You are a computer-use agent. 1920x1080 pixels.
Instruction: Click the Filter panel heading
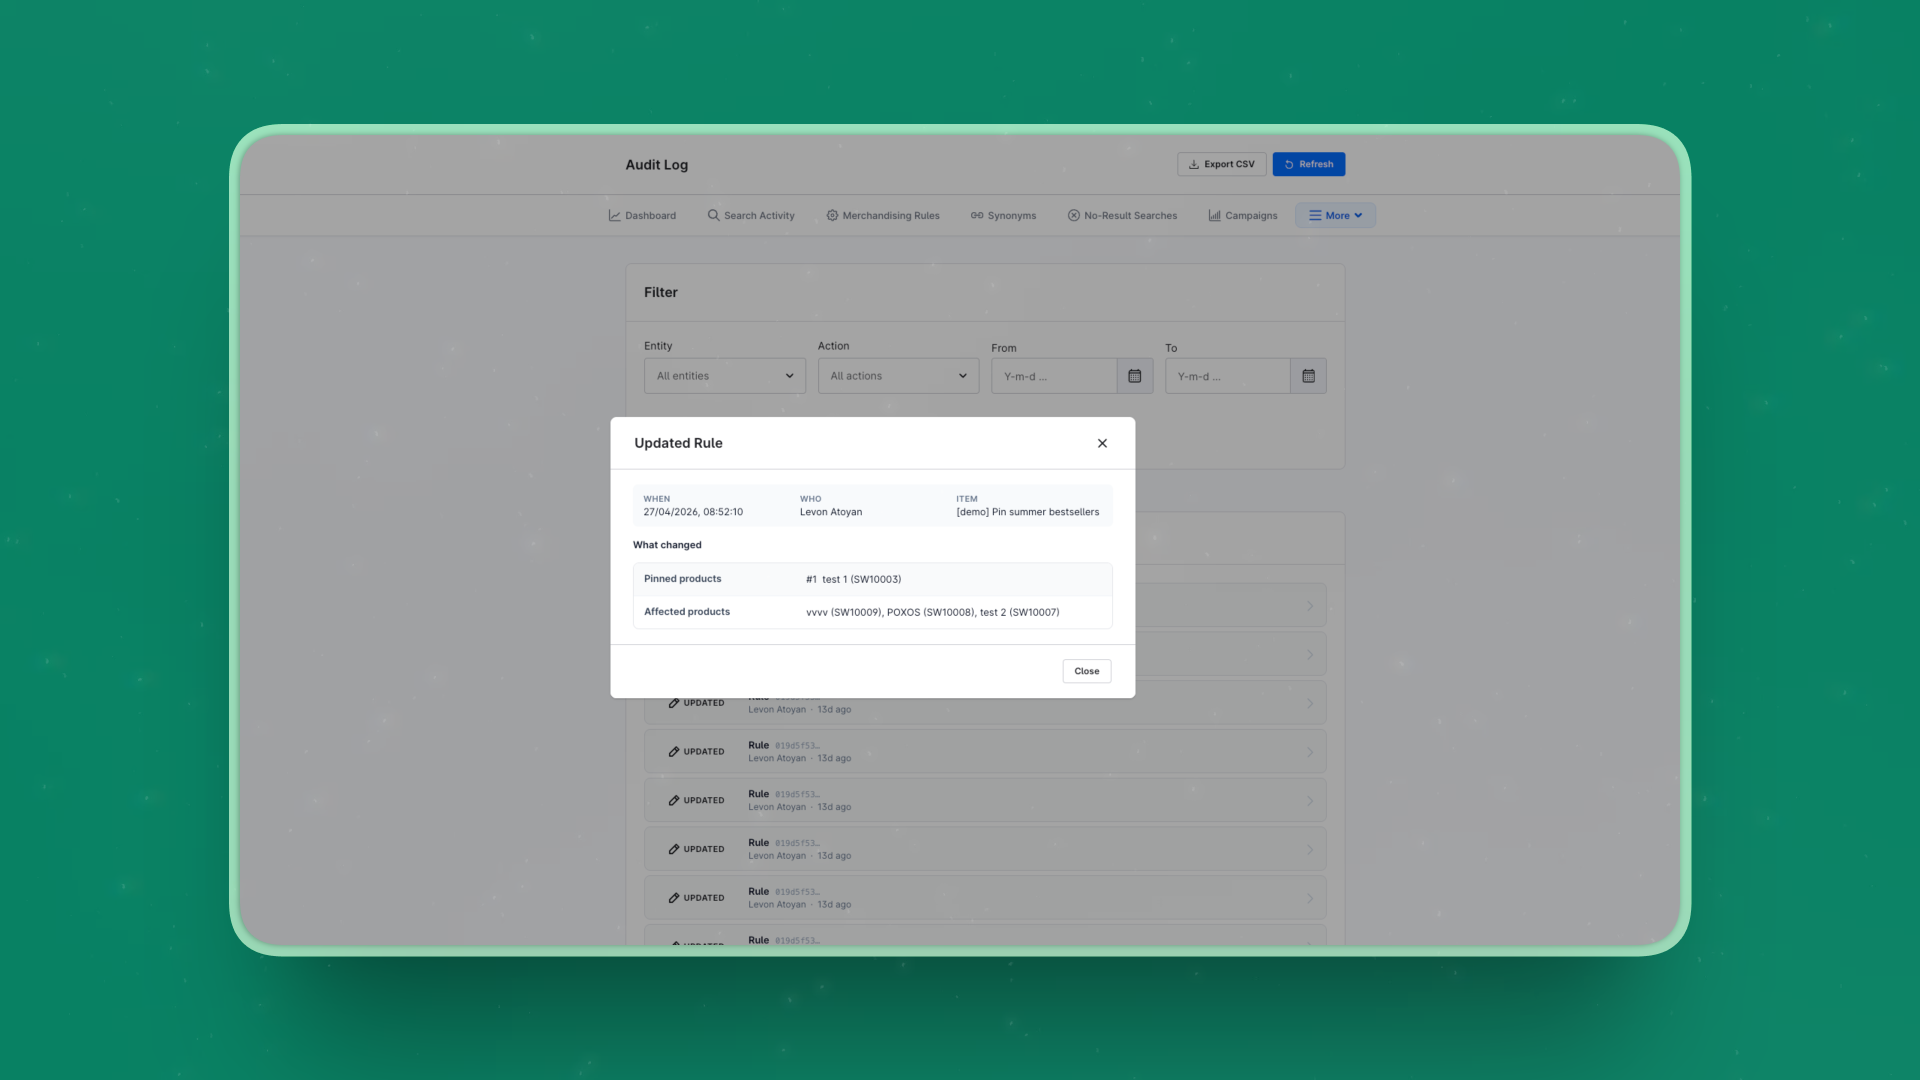pos(660,292)
